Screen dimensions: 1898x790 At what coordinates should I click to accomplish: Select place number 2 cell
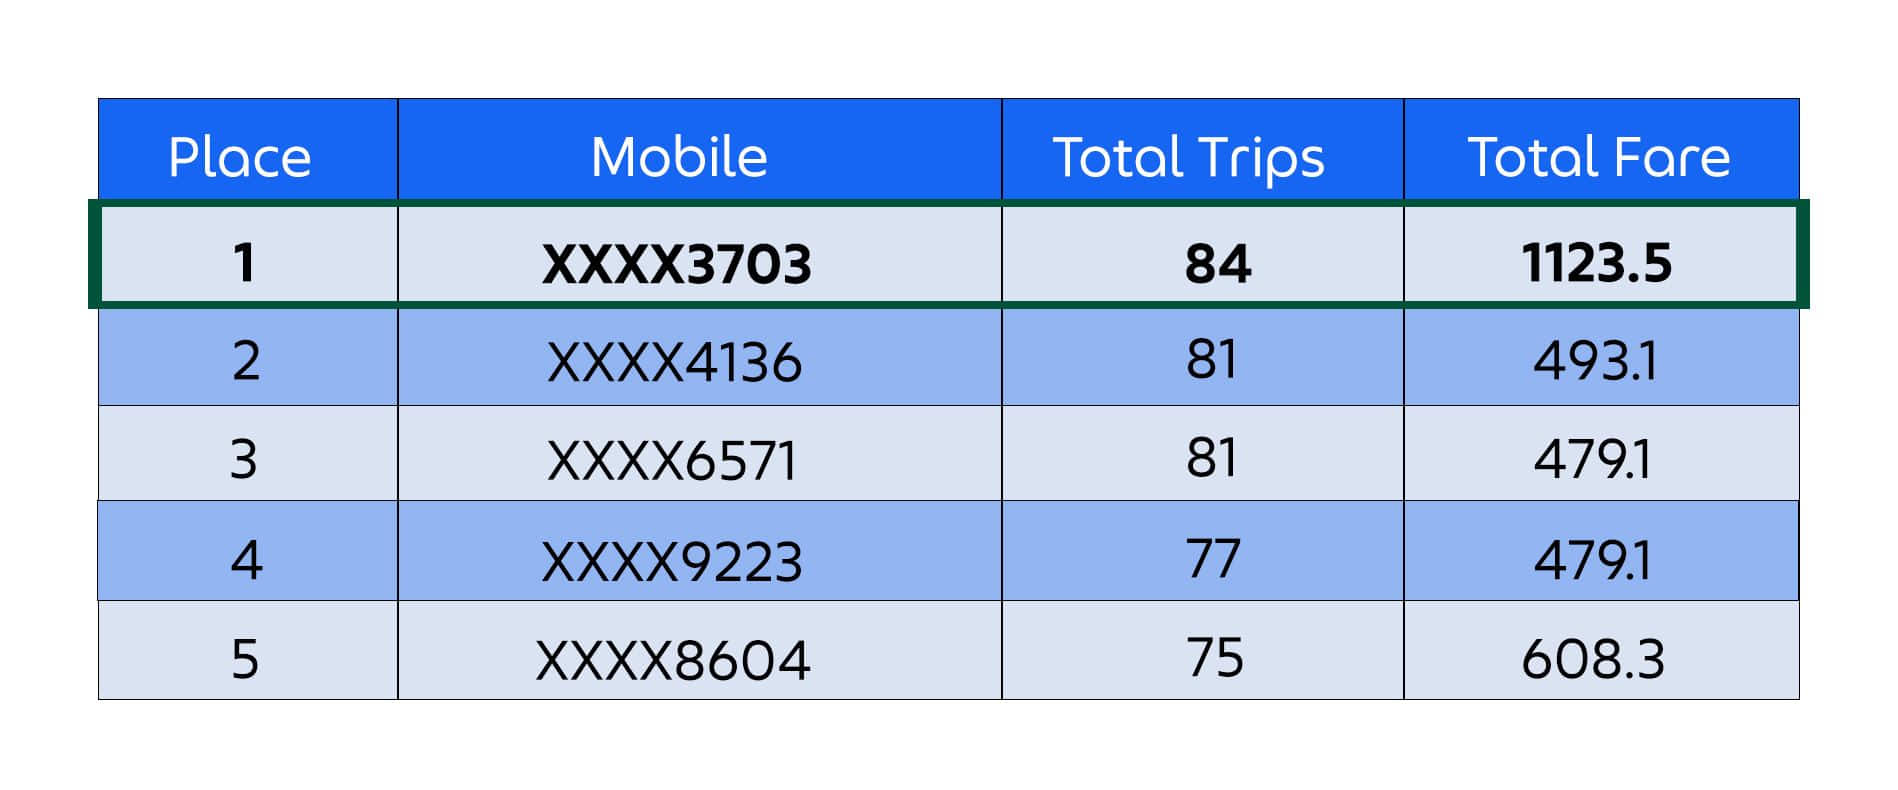click(x=248, y=357)
